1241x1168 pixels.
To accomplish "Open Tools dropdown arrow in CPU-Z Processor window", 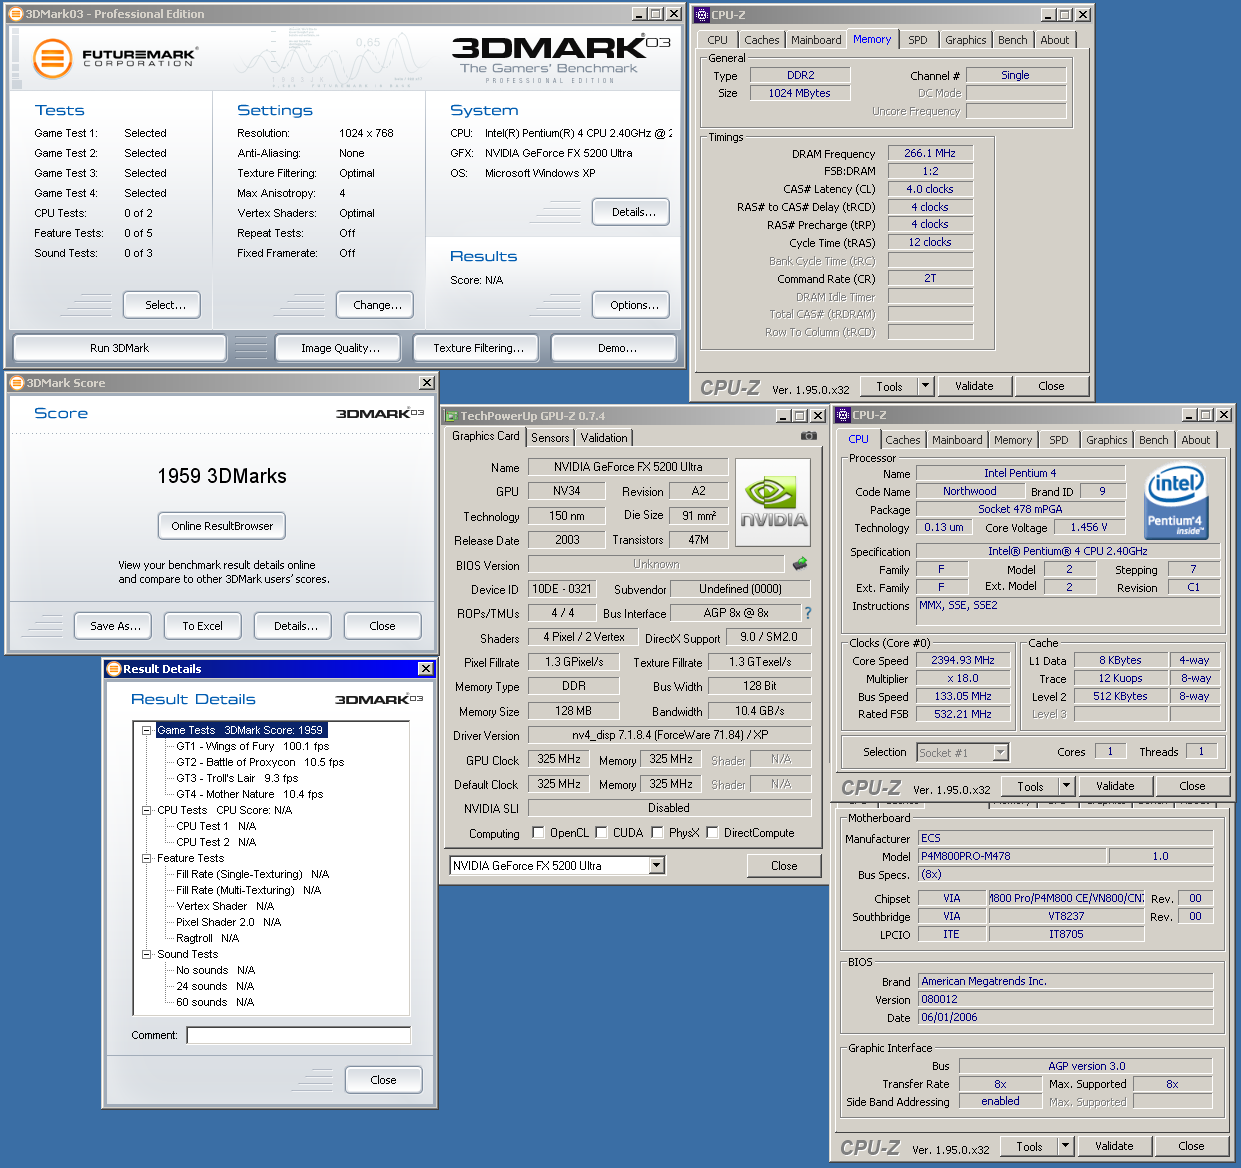I will [x=1066, y=786].
